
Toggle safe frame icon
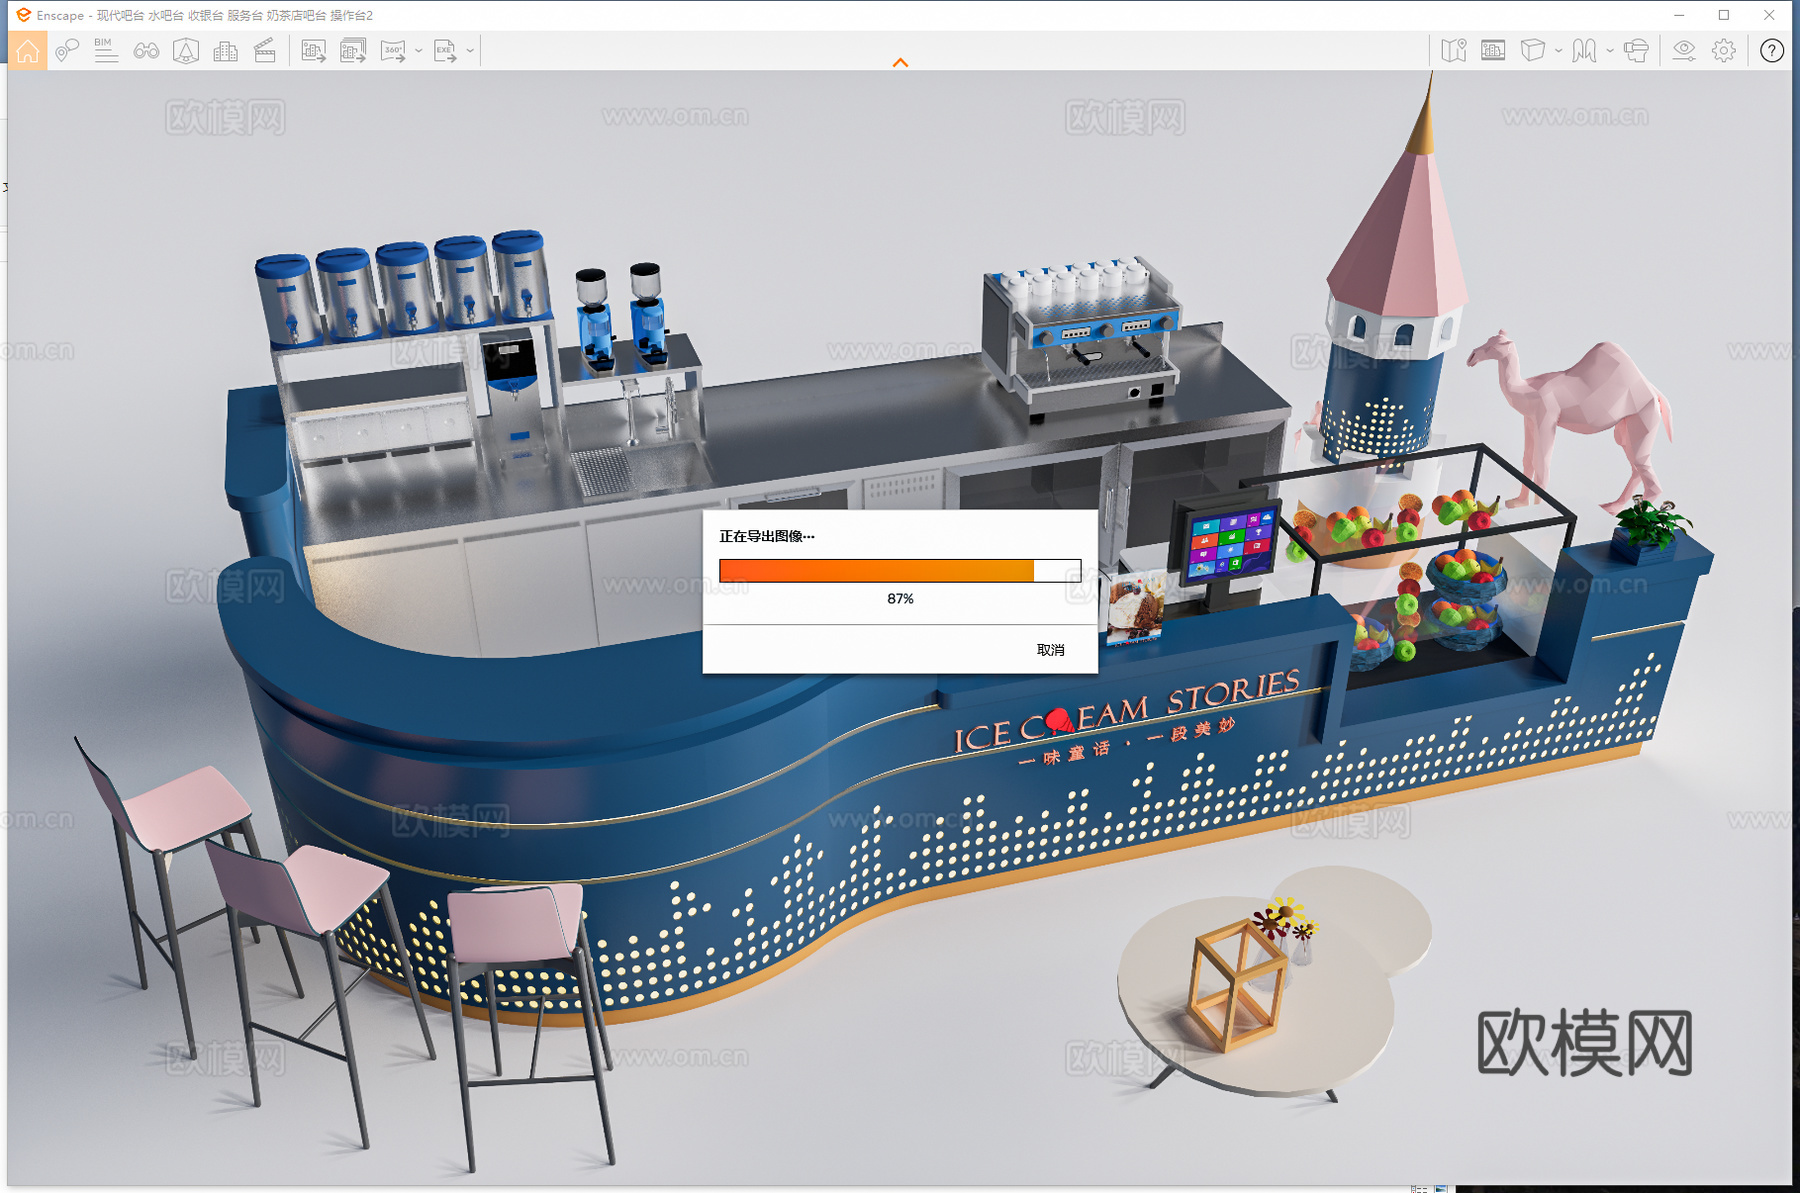[x=186, y=50]
